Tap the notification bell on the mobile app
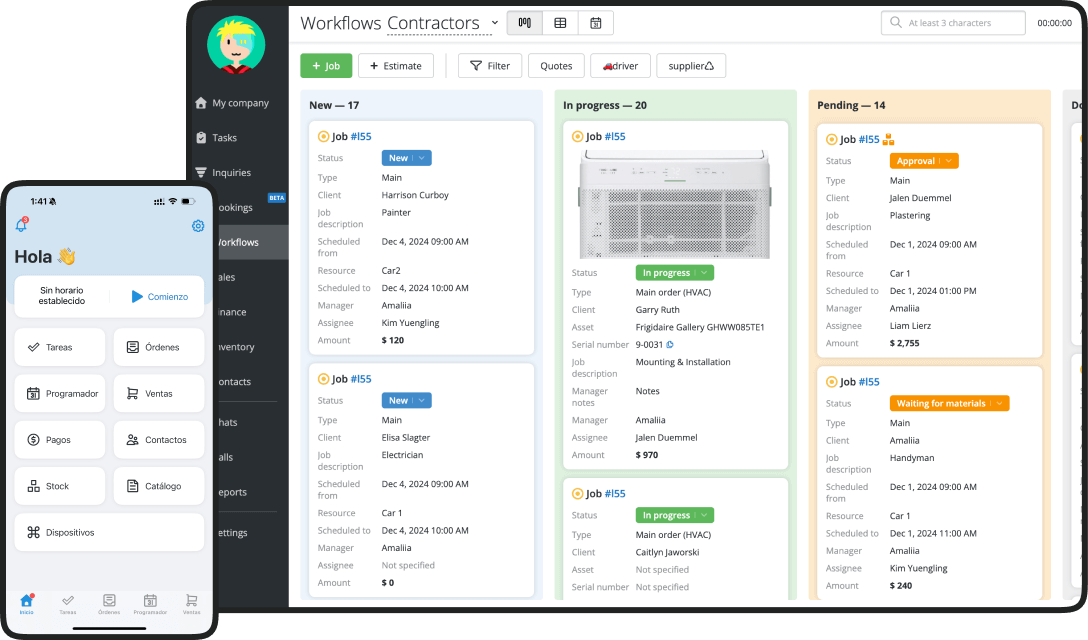1088x640 pixels. coord(22,226)
